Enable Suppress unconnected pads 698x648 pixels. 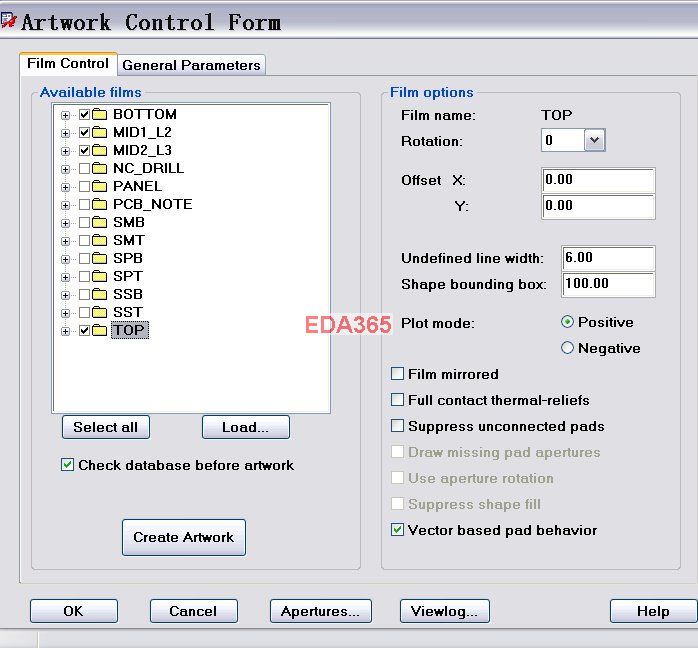(x=397, y=426)
